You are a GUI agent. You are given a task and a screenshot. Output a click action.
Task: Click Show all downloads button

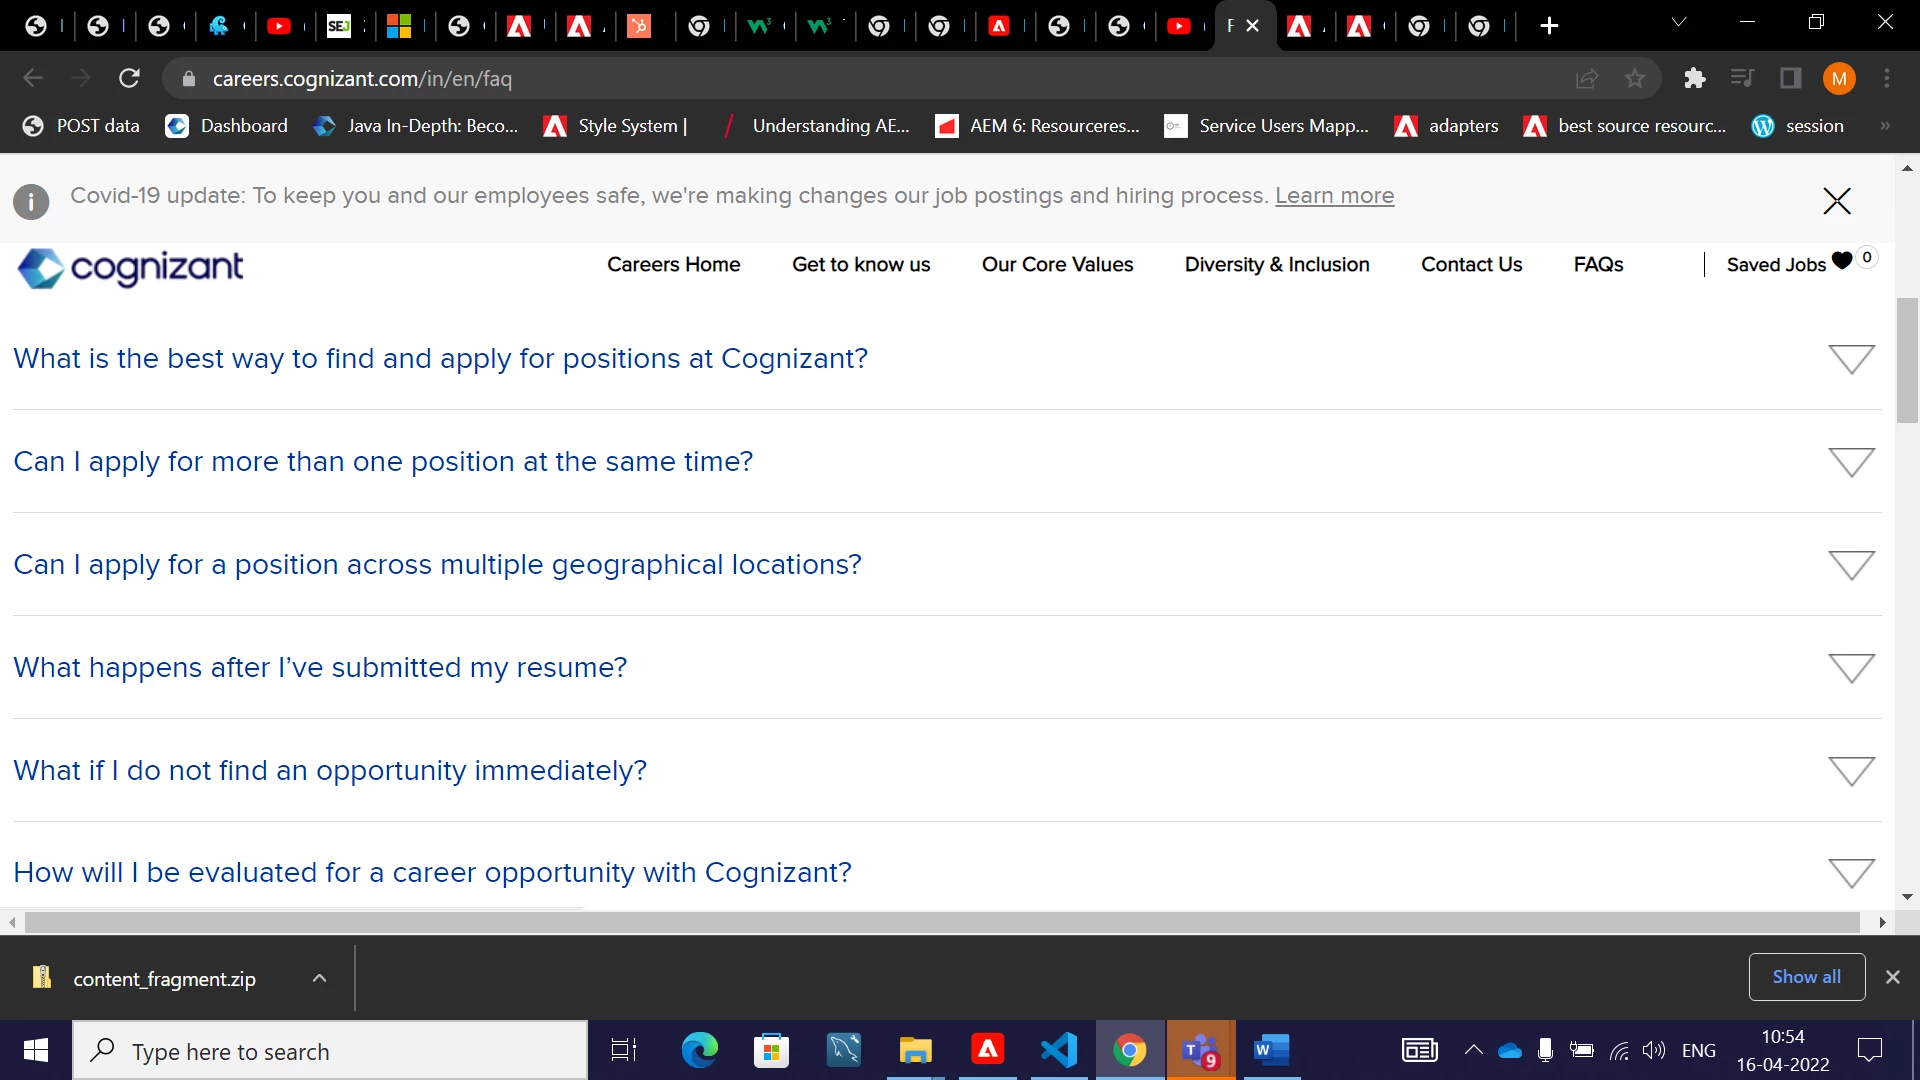pos(1806,977)
